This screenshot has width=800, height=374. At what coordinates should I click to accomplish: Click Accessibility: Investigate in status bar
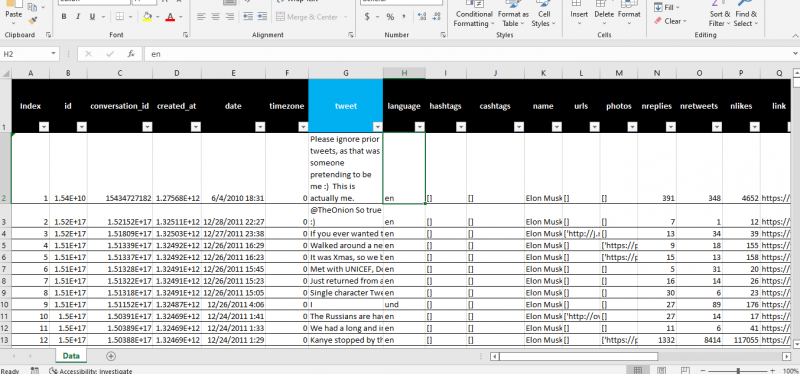click(x=90, y=371)
